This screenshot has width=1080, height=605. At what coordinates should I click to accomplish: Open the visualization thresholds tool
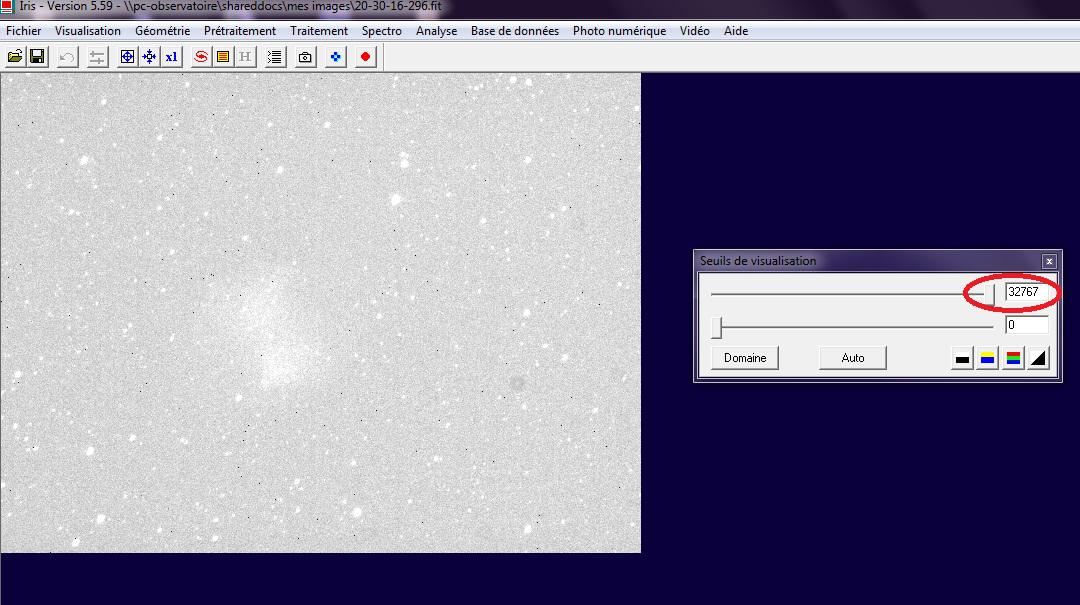(95, 57)
